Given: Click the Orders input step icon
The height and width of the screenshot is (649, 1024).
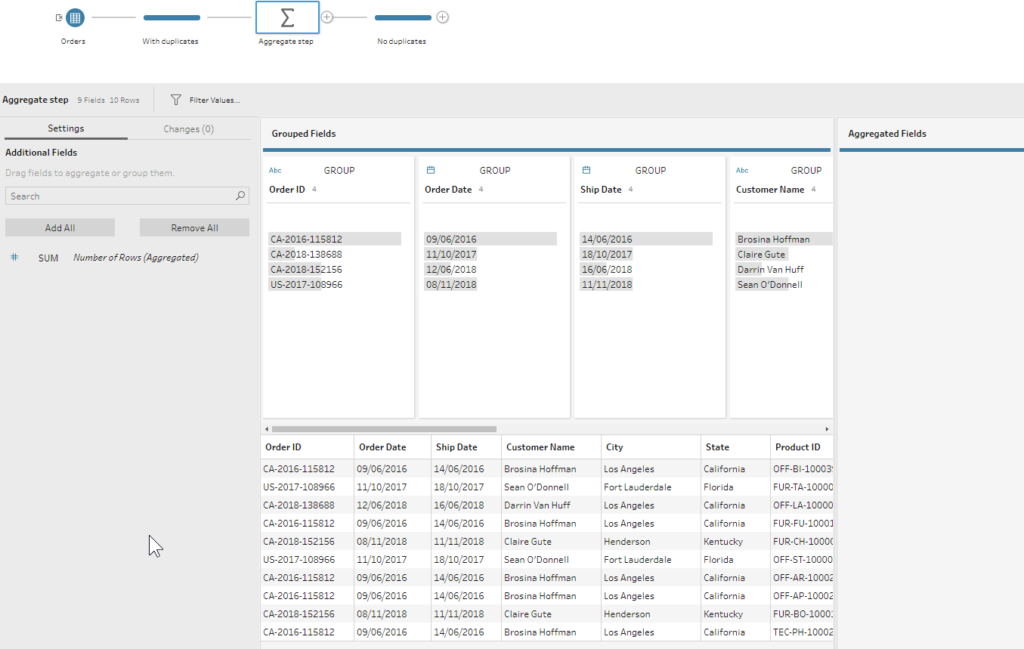Looking at the screenshot, I should point(75,18).
